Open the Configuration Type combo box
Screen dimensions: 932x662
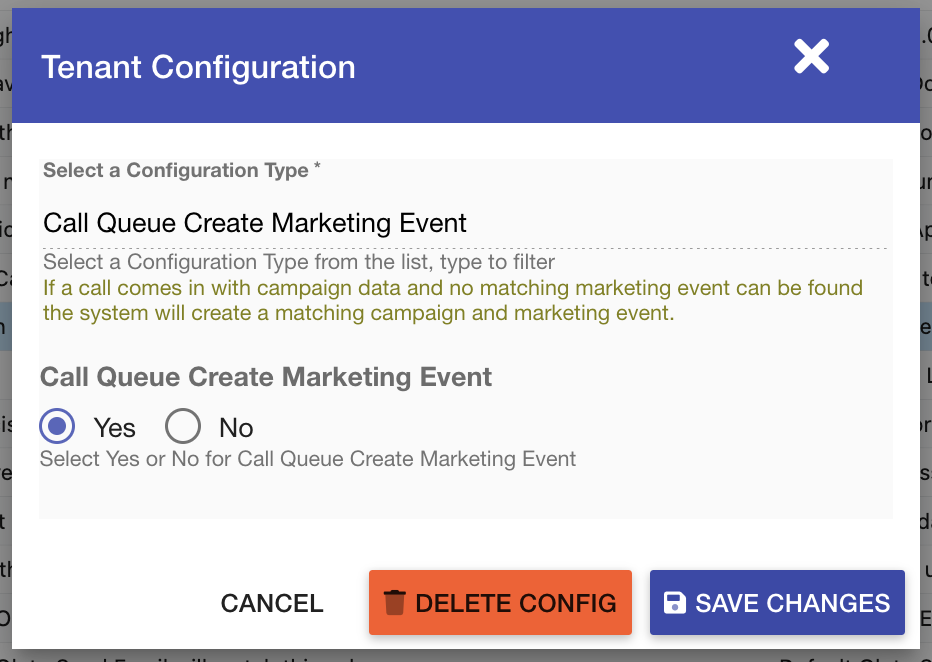click(x=464, y=223)
